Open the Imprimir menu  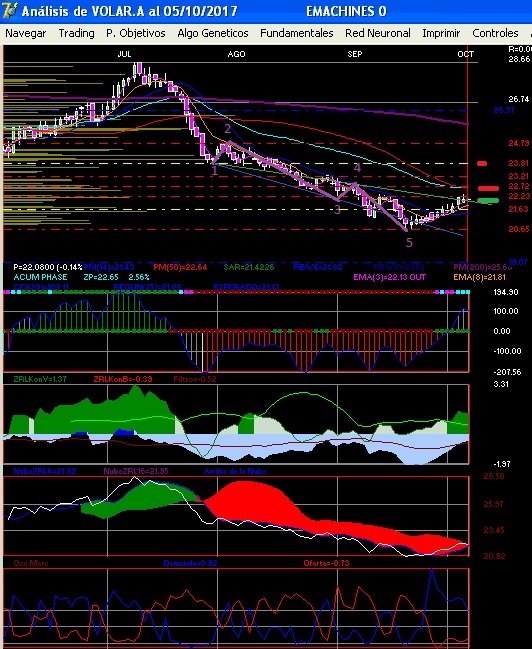(441, 33)
